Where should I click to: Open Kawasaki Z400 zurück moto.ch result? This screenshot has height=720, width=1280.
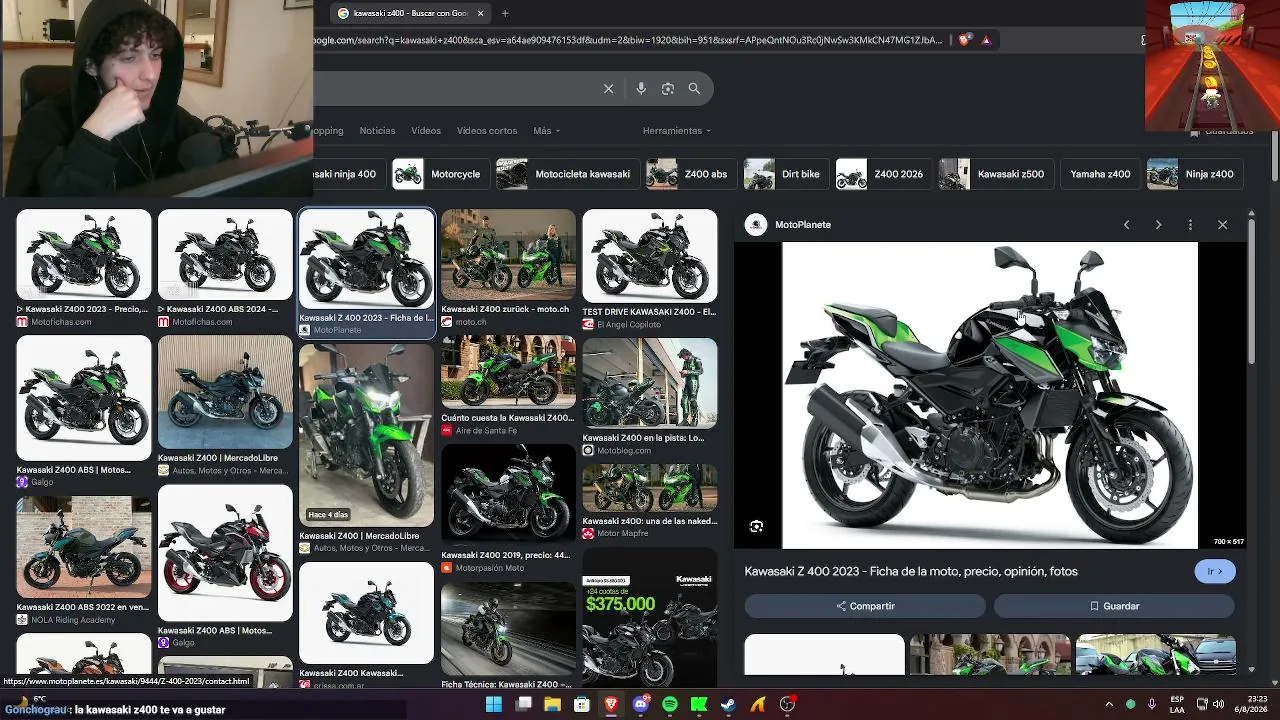(508, 254)
